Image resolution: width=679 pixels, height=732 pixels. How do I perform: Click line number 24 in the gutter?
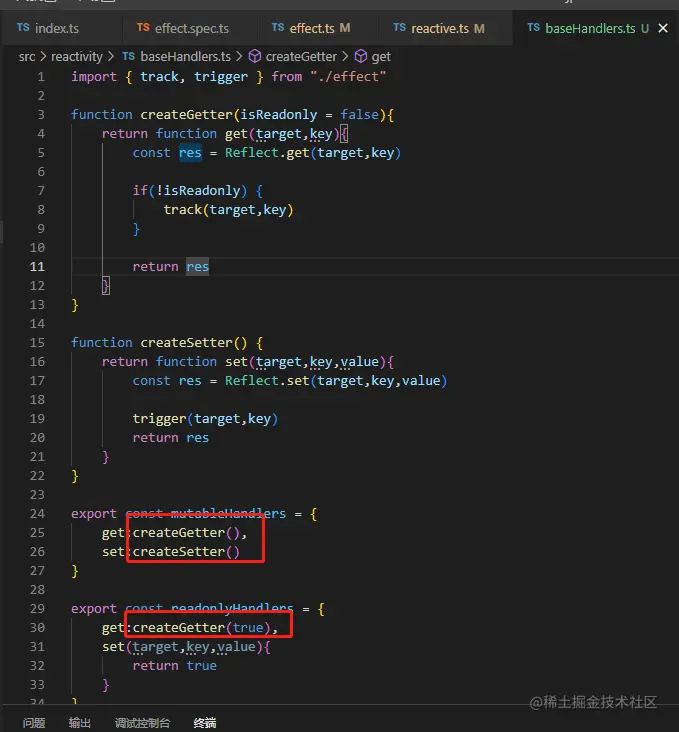point(37,514)
